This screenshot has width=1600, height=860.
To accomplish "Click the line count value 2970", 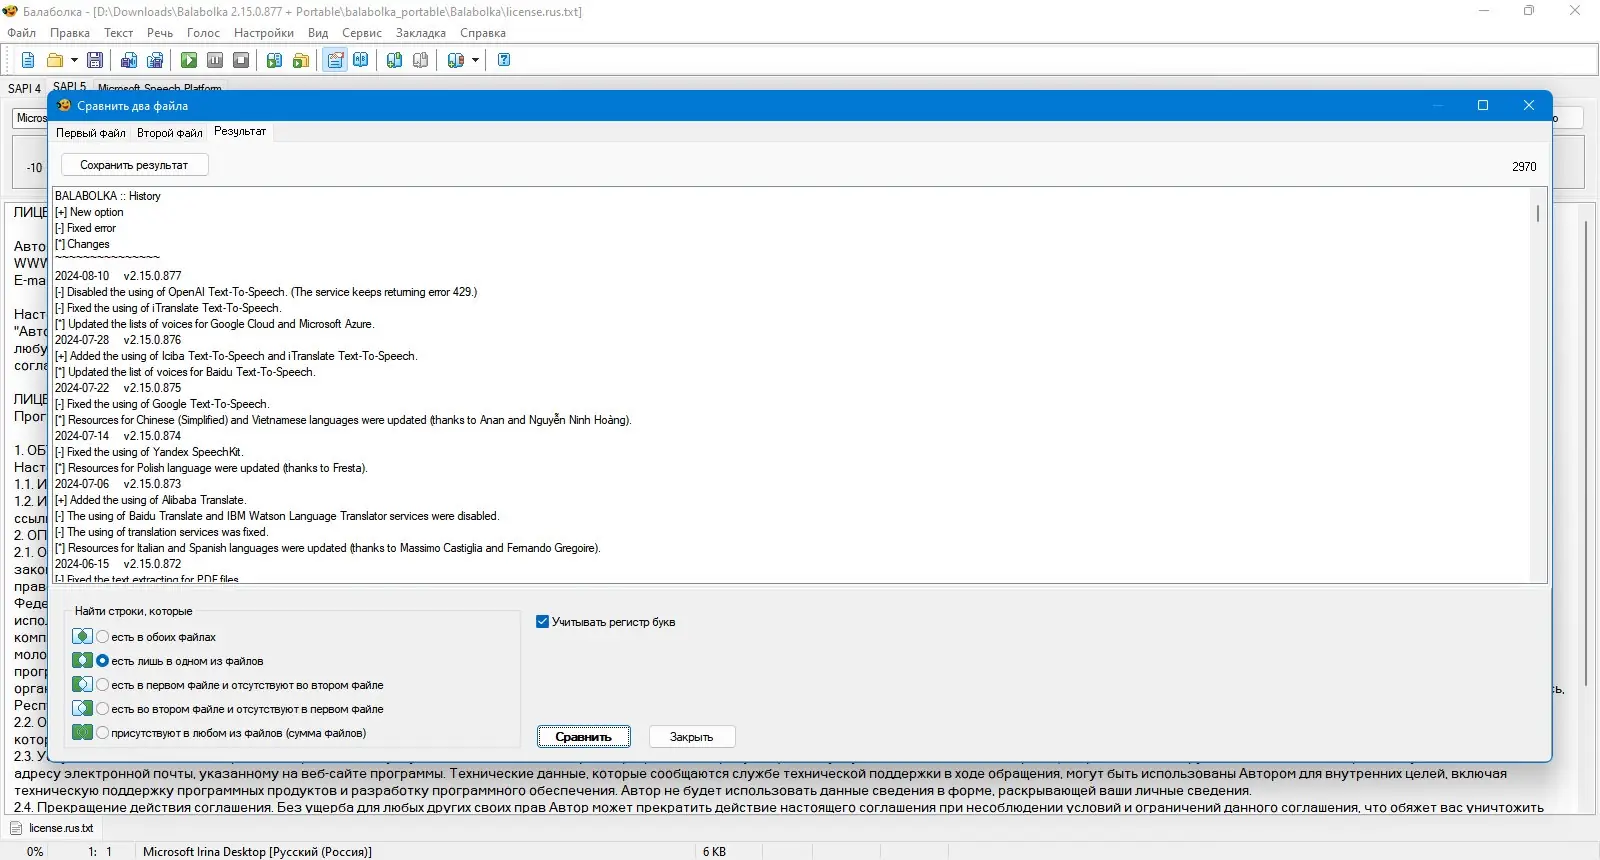I will (x=1524, y=167).
